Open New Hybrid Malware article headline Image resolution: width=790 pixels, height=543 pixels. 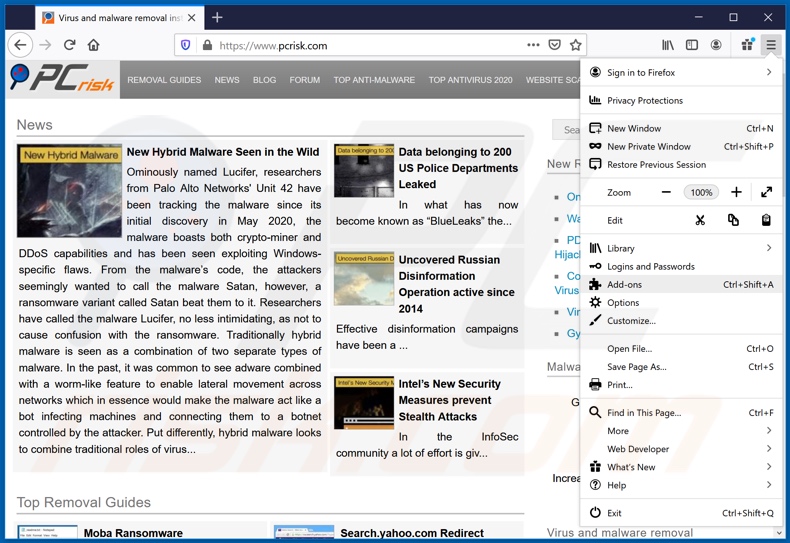(x=222, y=152)
